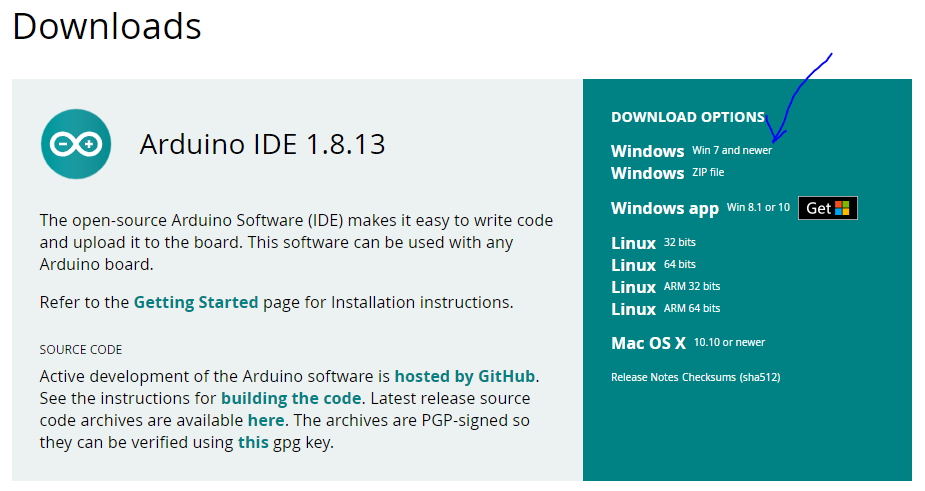
Task: Click the DOWNLOAD OPTIONS heading
Action: coord(688,117)
